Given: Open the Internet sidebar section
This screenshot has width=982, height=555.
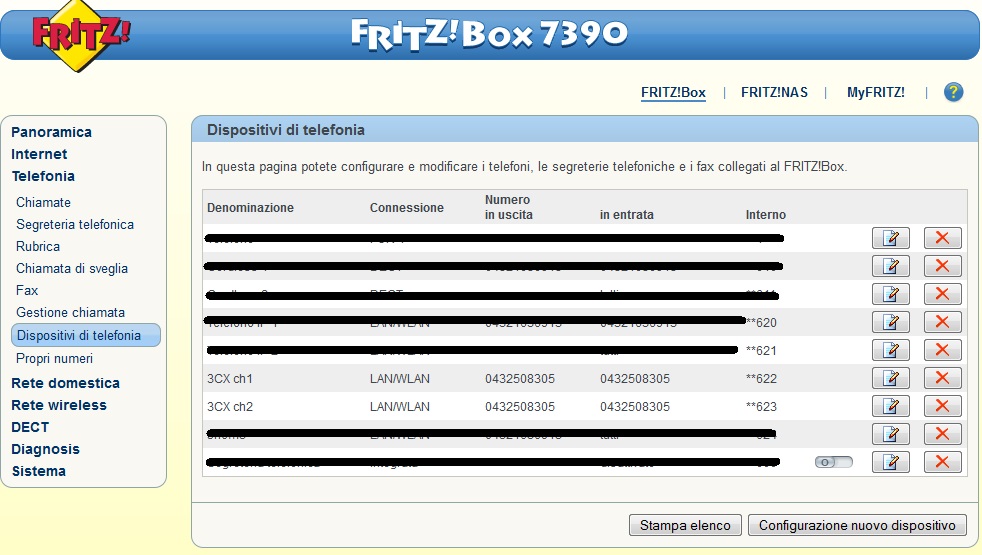Looking at the screenshot, I should point(39,154).
